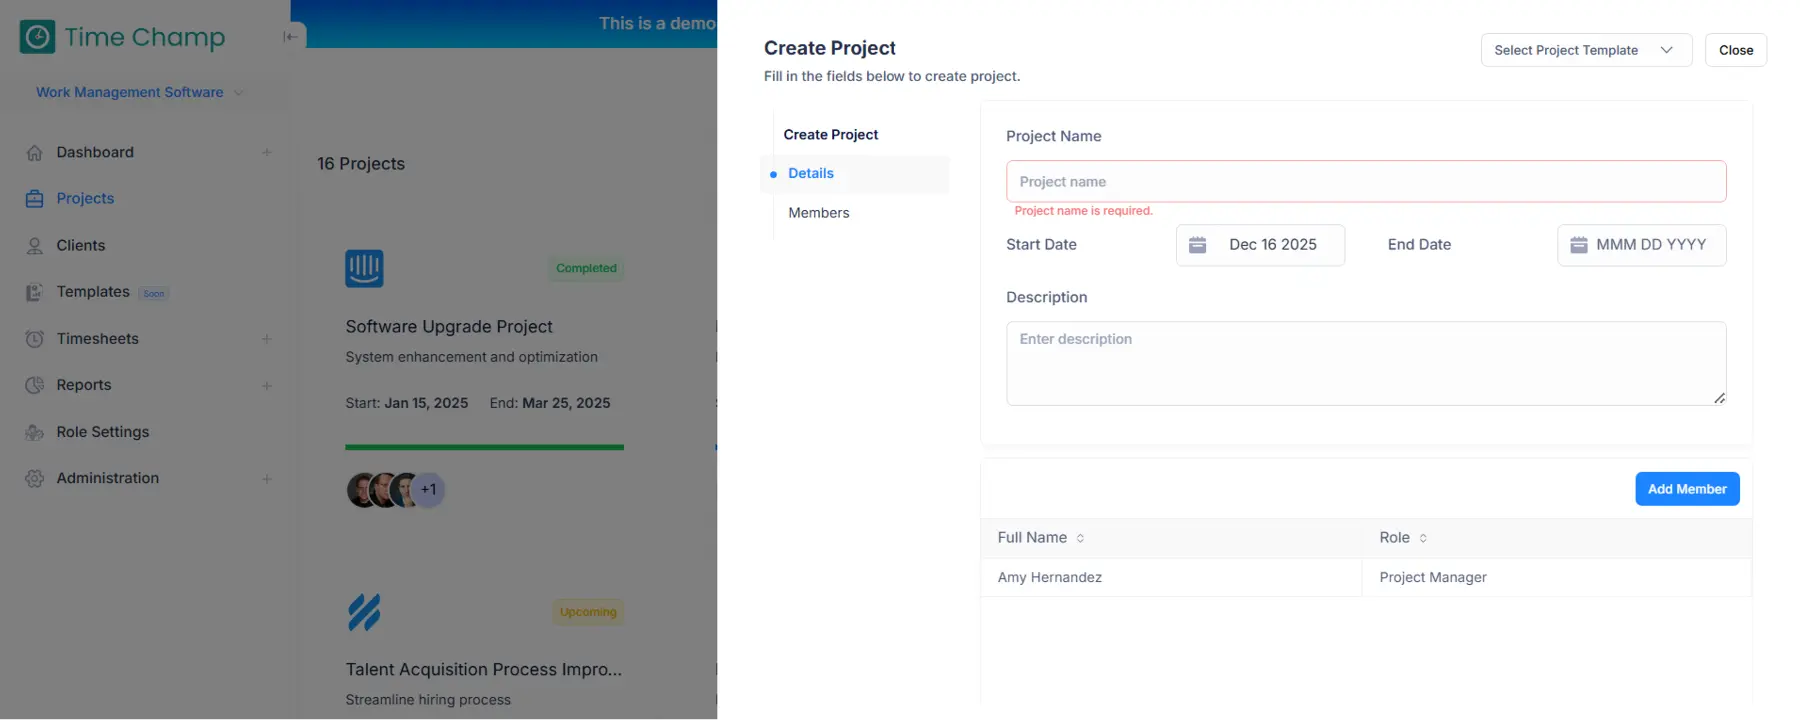Click the Add Member button
This screenshot has height=720, width=1800.
[1687, 489]
